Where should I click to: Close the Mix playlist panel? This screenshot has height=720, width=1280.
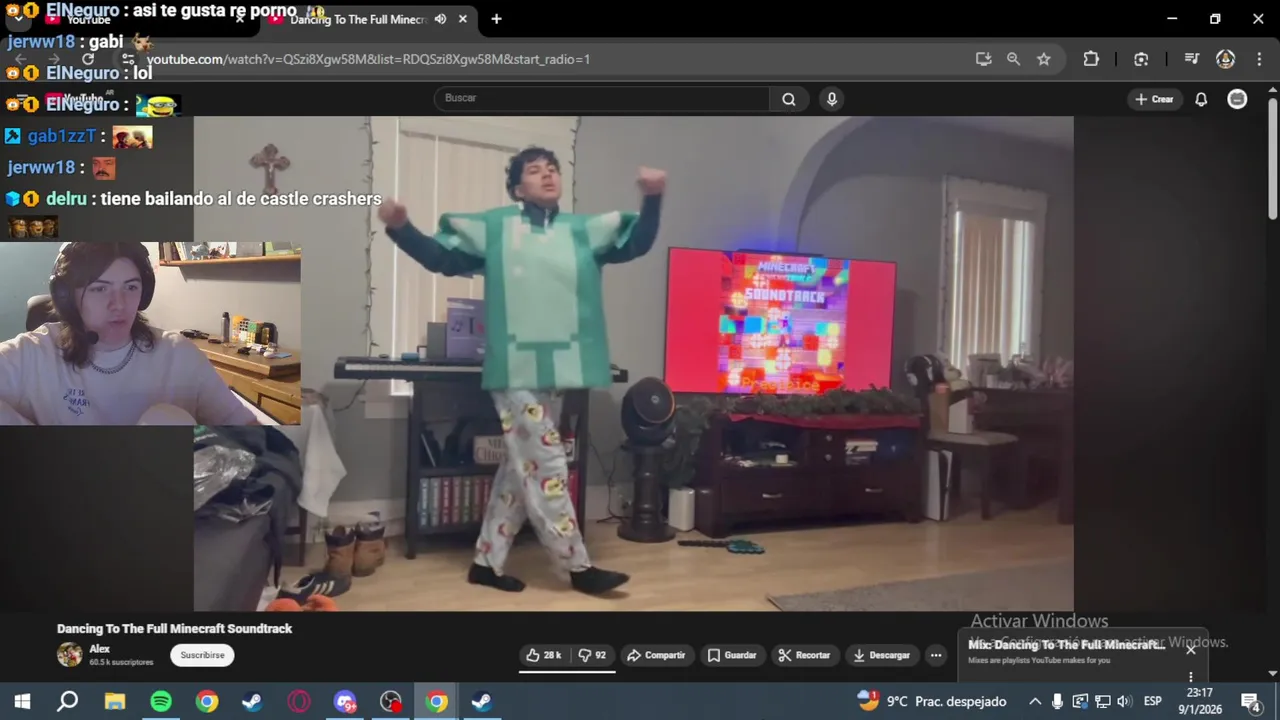pos(1191,648)
